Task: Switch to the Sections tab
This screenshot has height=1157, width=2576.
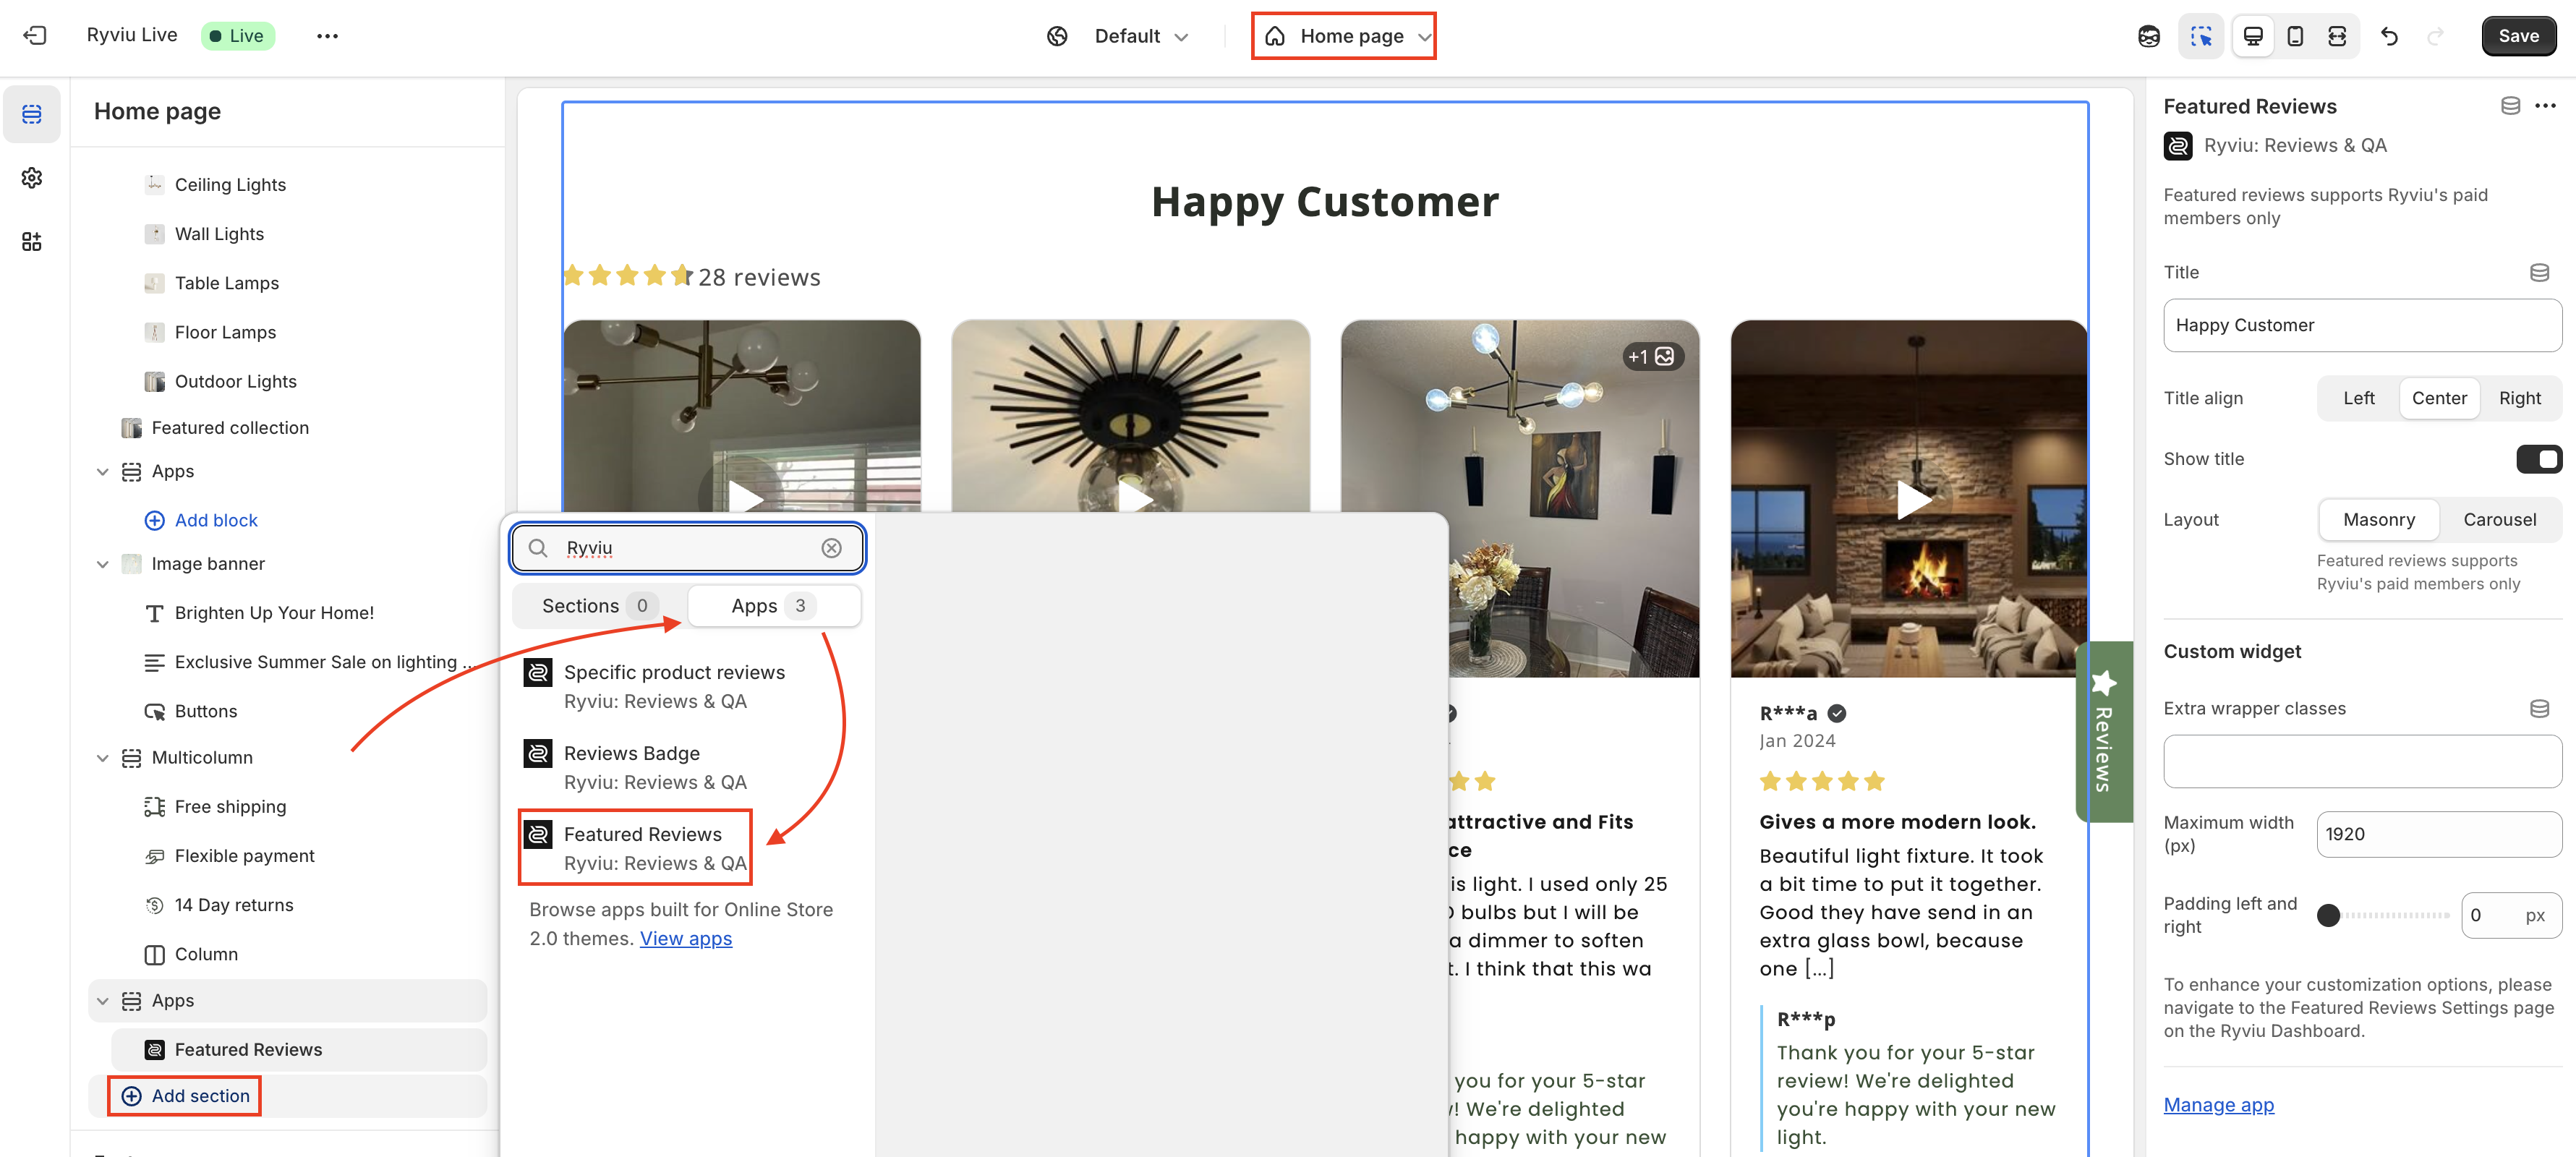Action: [599, 606]
